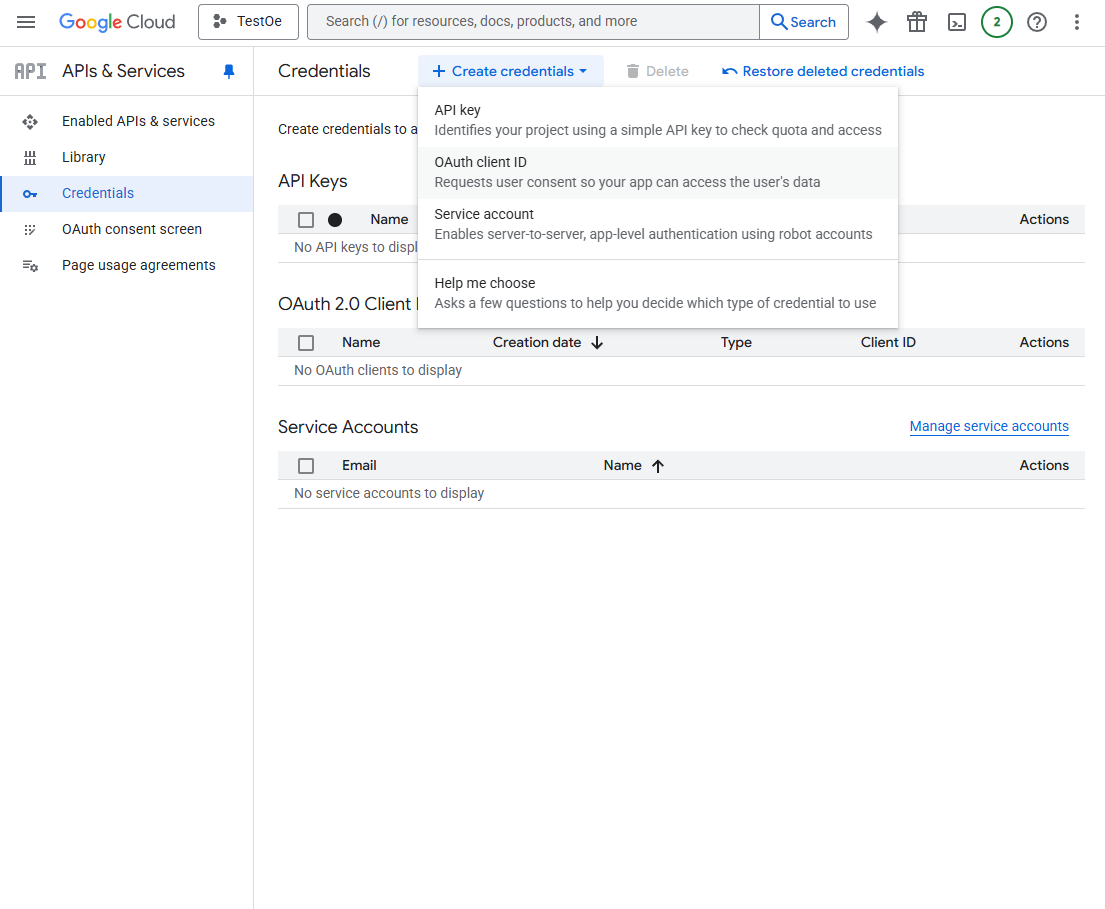This screenshot has width=1105, height=909.
Task: Click the APIs & Services heading
Action: [x=123, y=71]
